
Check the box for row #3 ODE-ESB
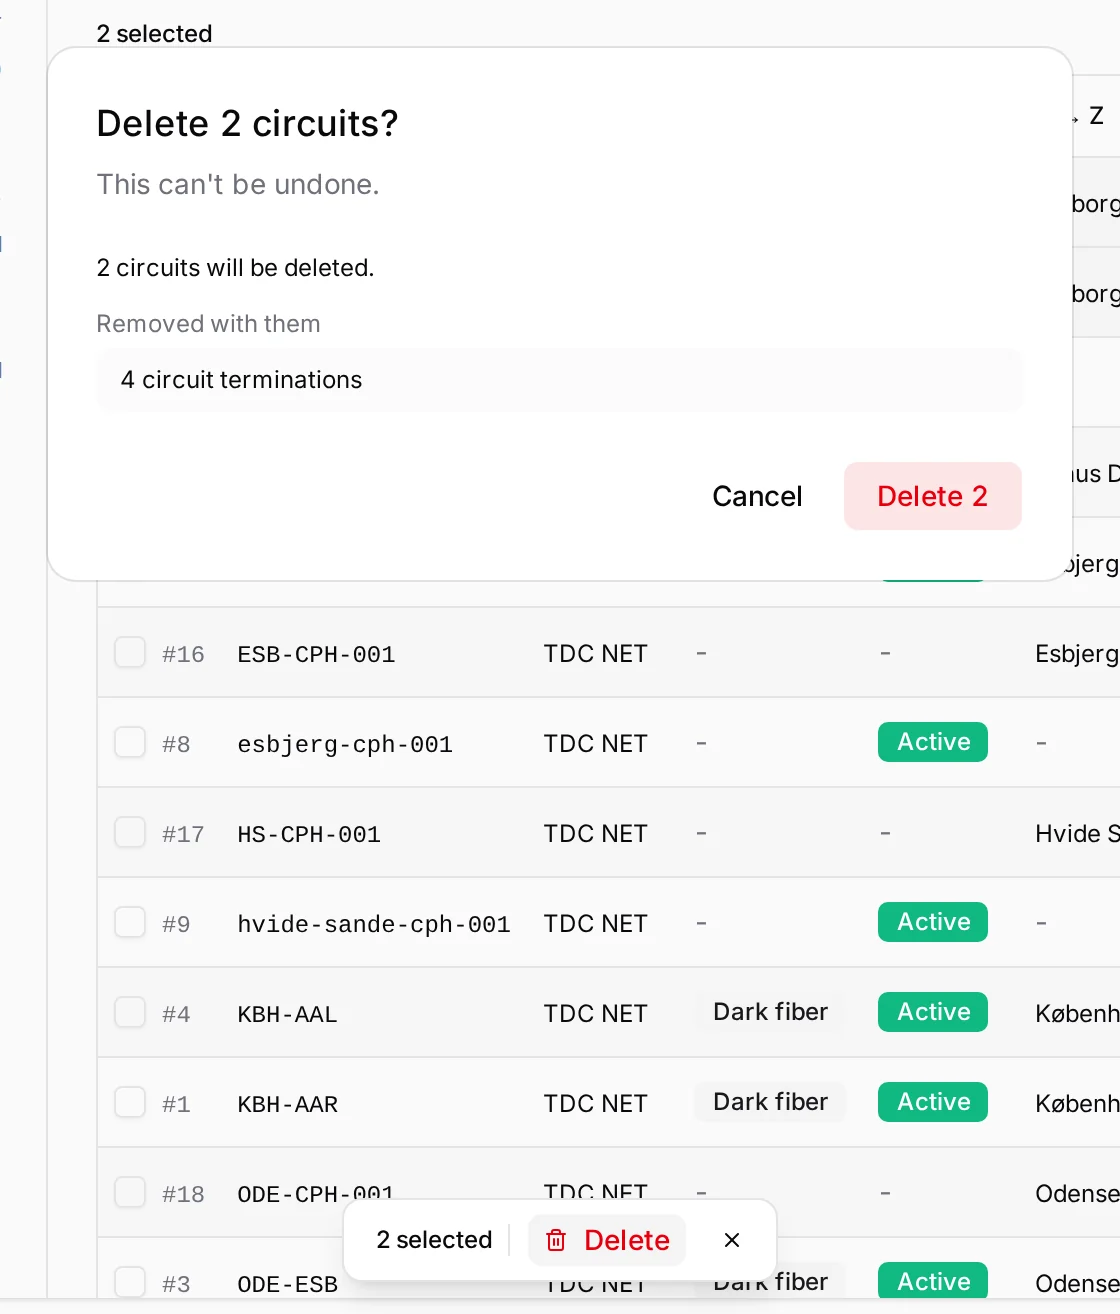click(130, 1282)
